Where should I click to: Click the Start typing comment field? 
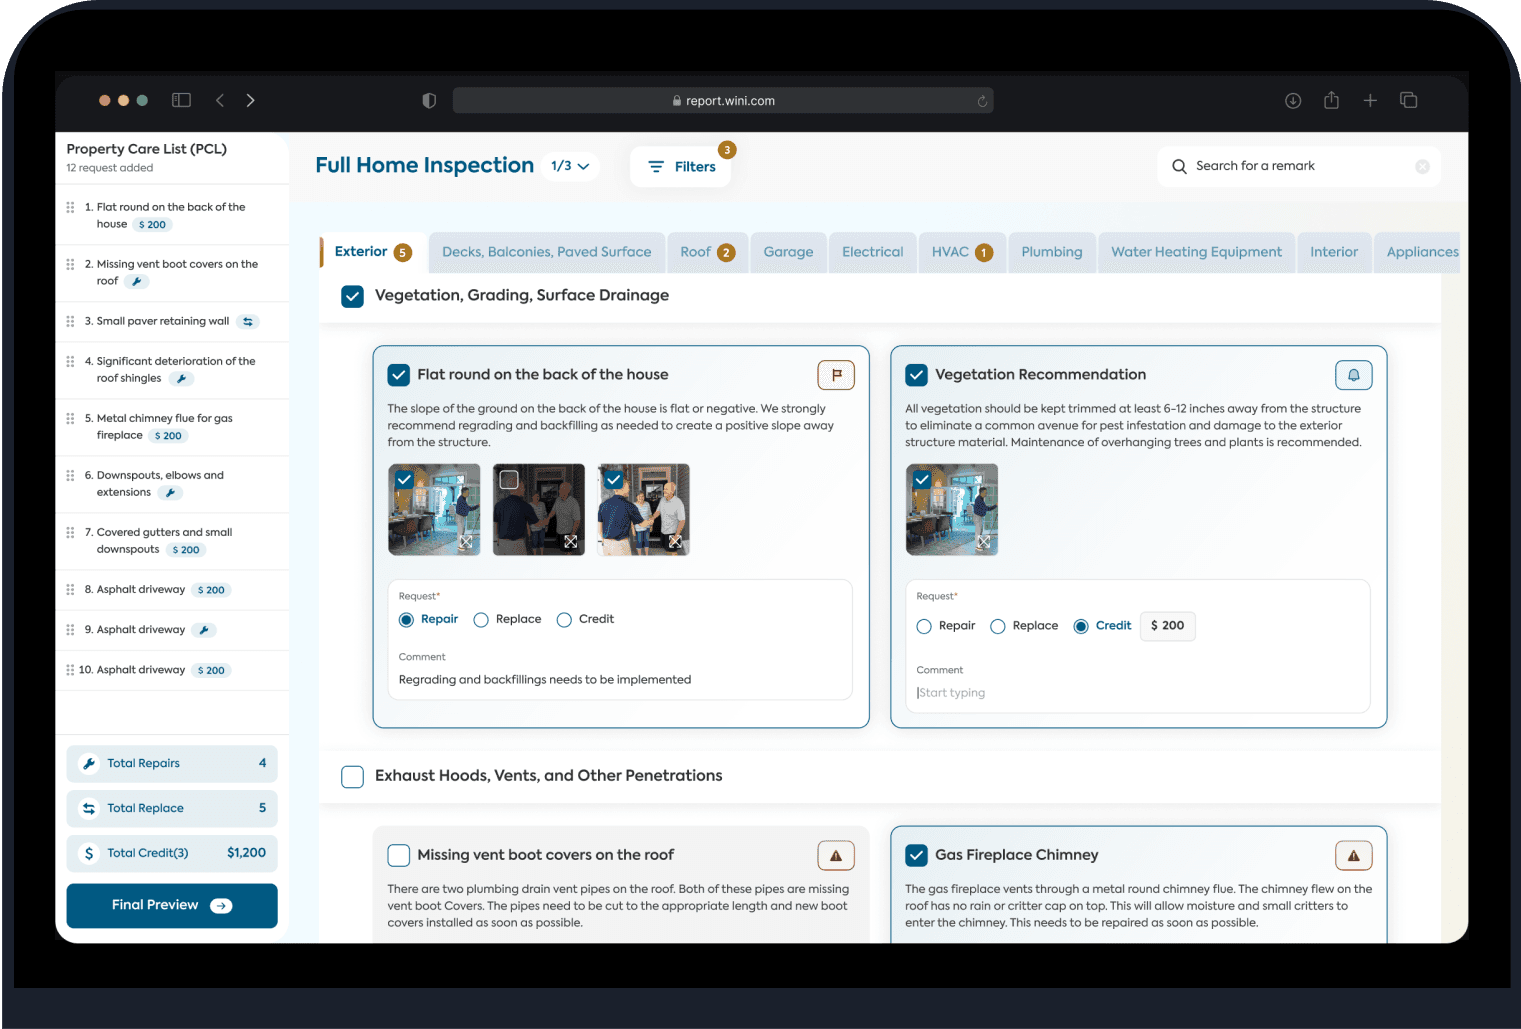tap(1137, 693)
